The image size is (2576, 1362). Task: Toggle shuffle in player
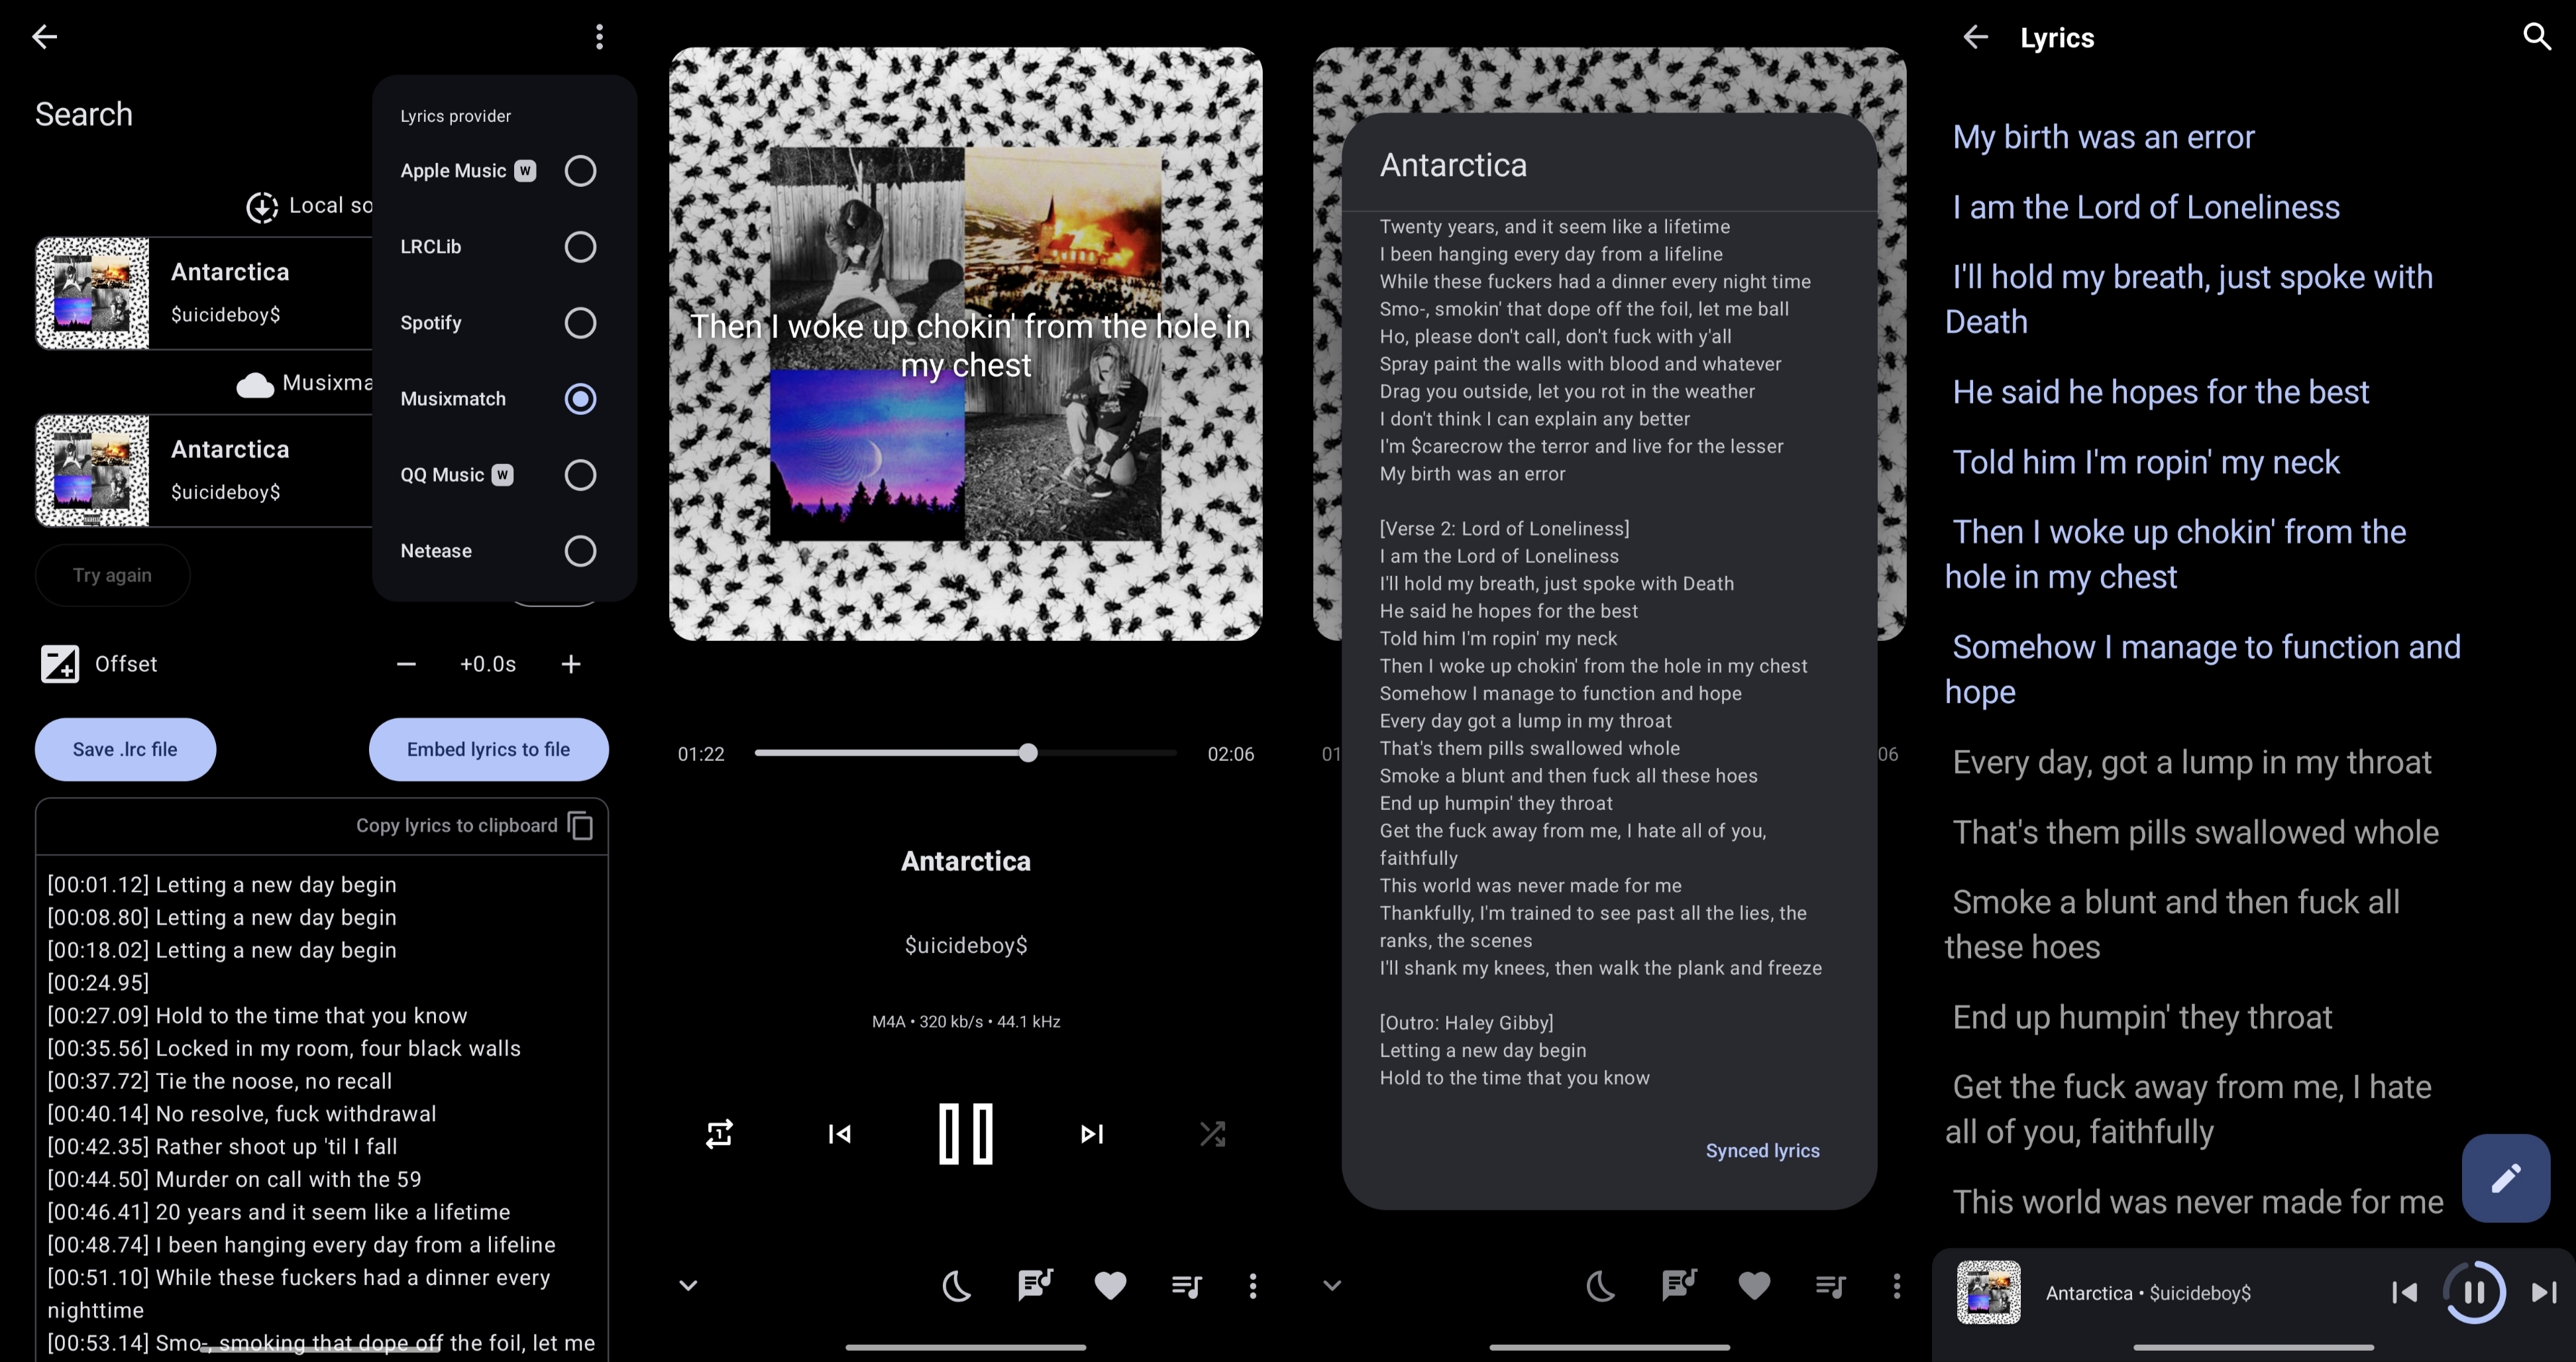click(1212, 1133)
